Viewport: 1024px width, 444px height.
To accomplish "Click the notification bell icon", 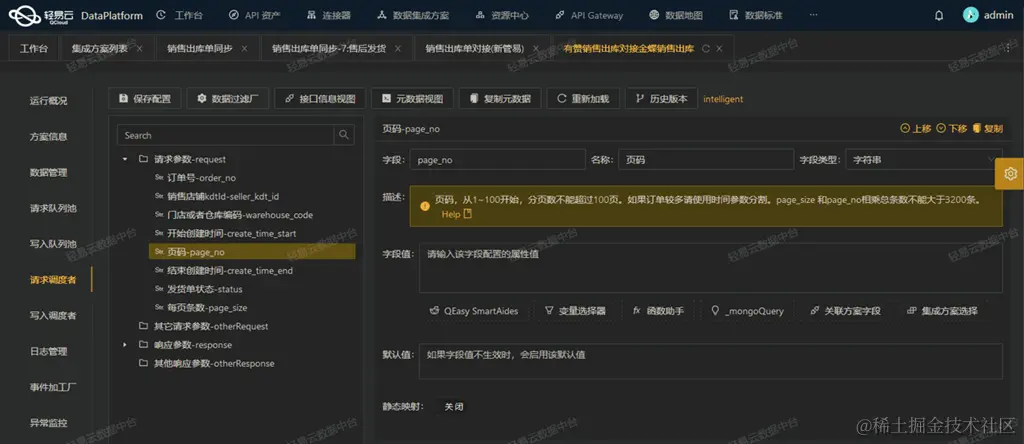I will (x=939, y=15).
